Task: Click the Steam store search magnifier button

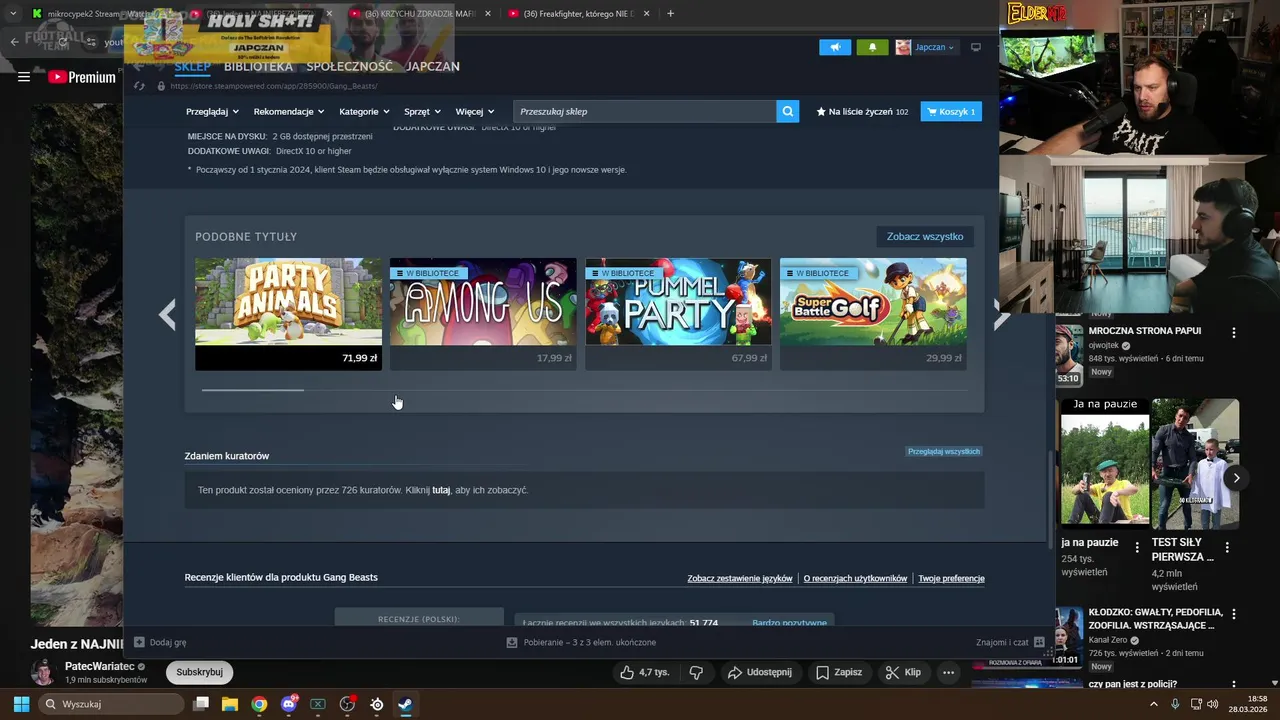Action: (788, 112)
